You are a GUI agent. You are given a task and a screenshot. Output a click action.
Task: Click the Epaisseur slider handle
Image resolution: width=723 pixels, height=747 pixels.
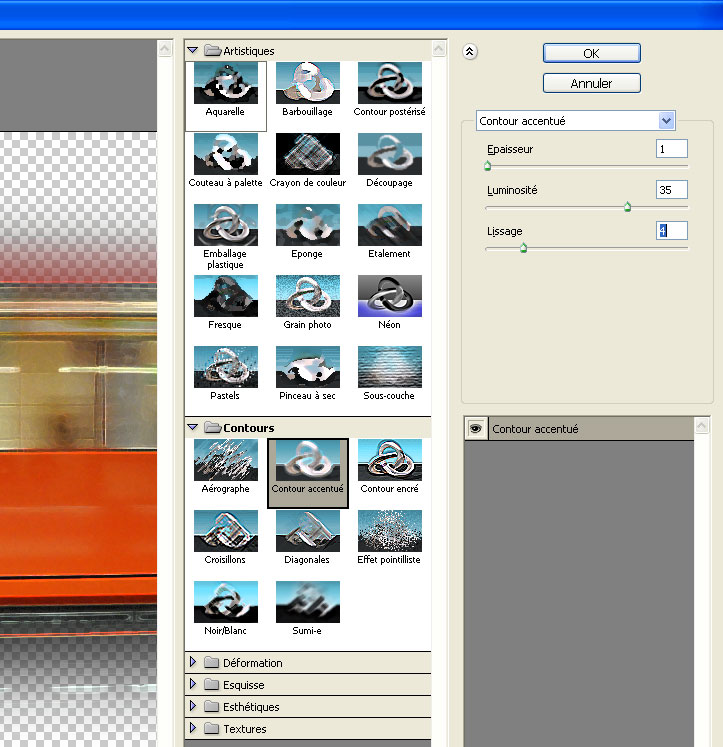pyautogui.click(x=487, y=166)
